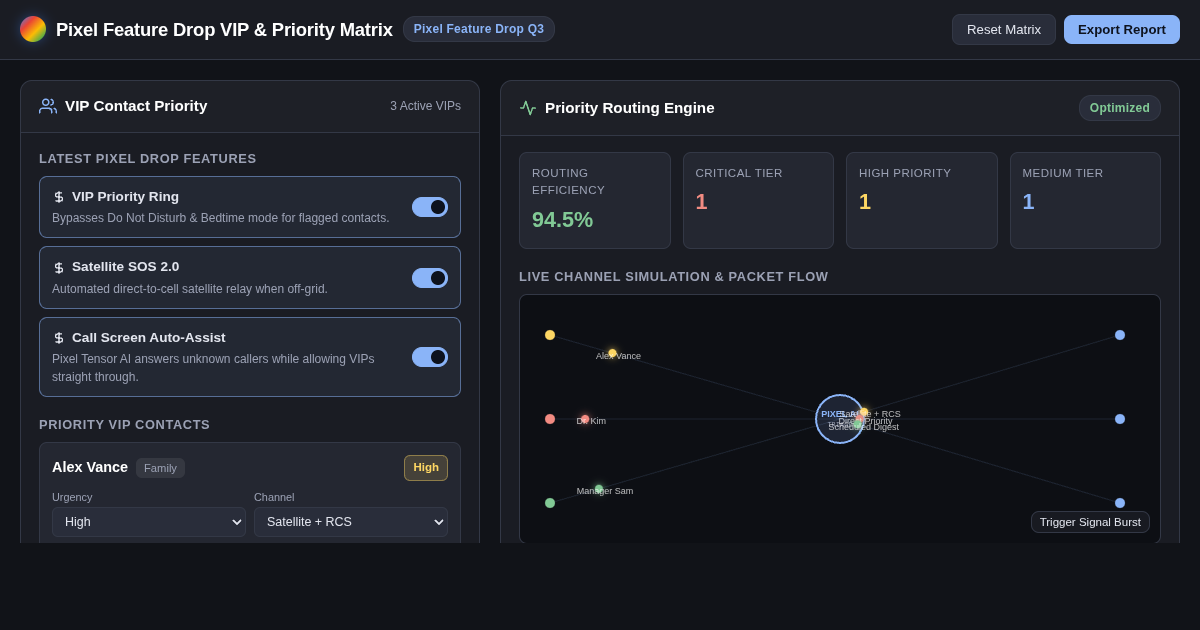This screenshot has width=1200, height=630.
Task: Click the VIP Contact Priority heading
Action: [x=136, y=106]
